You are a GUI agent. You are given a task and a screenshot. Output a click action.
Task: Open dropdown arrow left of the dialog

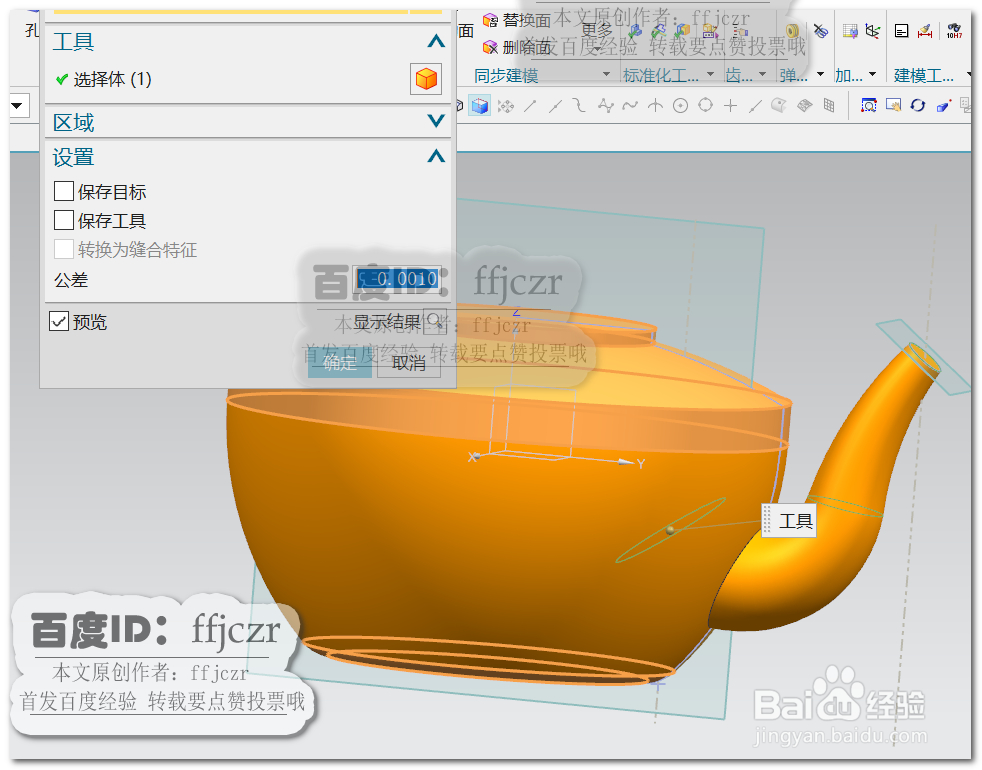(x=17, y=105)
